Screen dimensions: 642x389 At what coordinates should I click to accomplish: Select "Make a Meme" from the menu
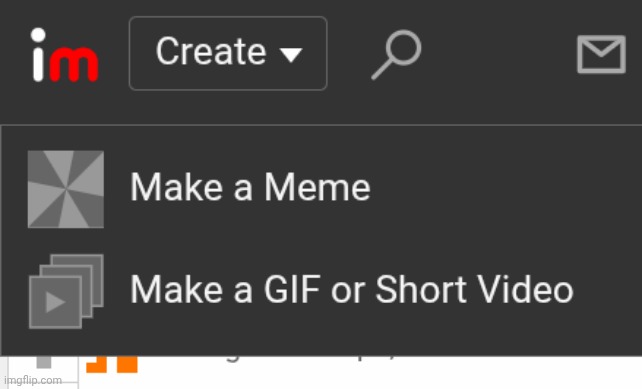(321, 188)
